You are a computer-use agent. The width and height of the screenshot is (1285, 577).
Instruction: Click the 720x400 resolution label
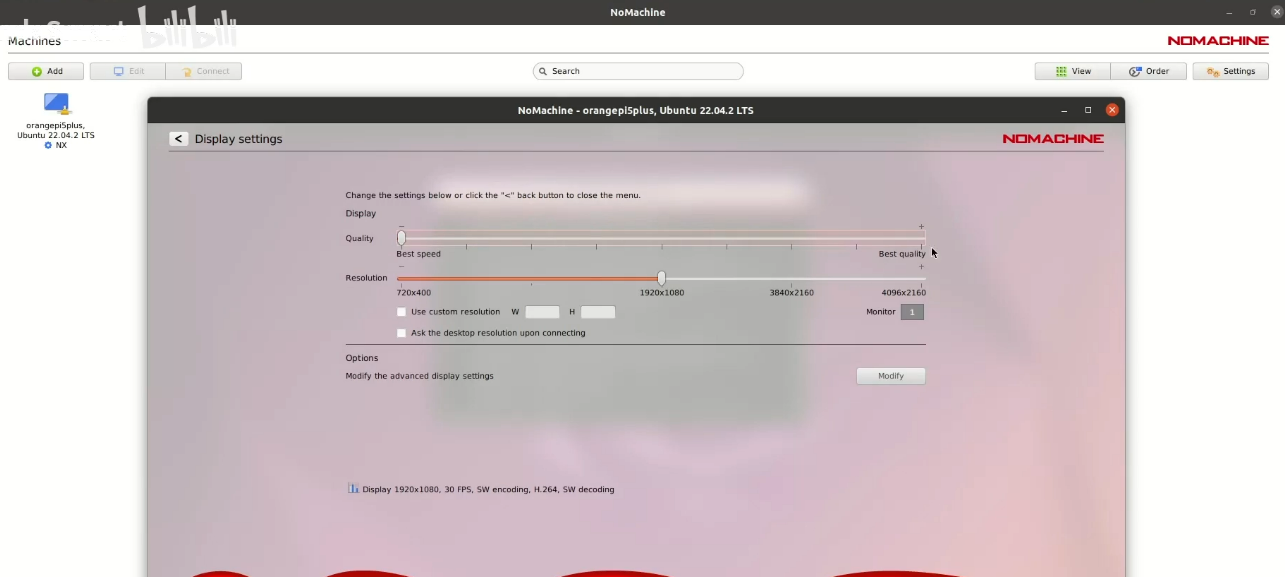point(414,293)
